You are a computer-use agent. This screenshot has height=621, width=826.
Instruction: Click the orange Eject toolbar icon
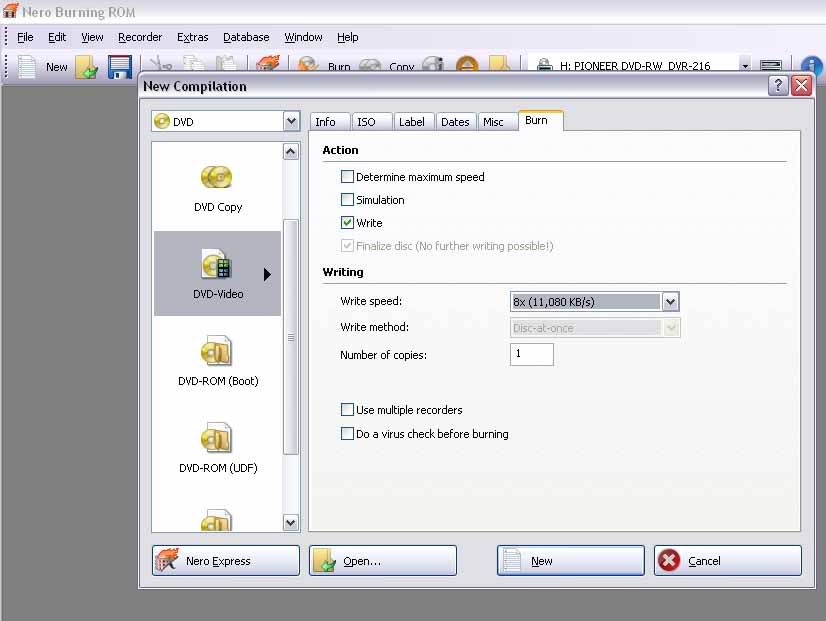point(467,65)
